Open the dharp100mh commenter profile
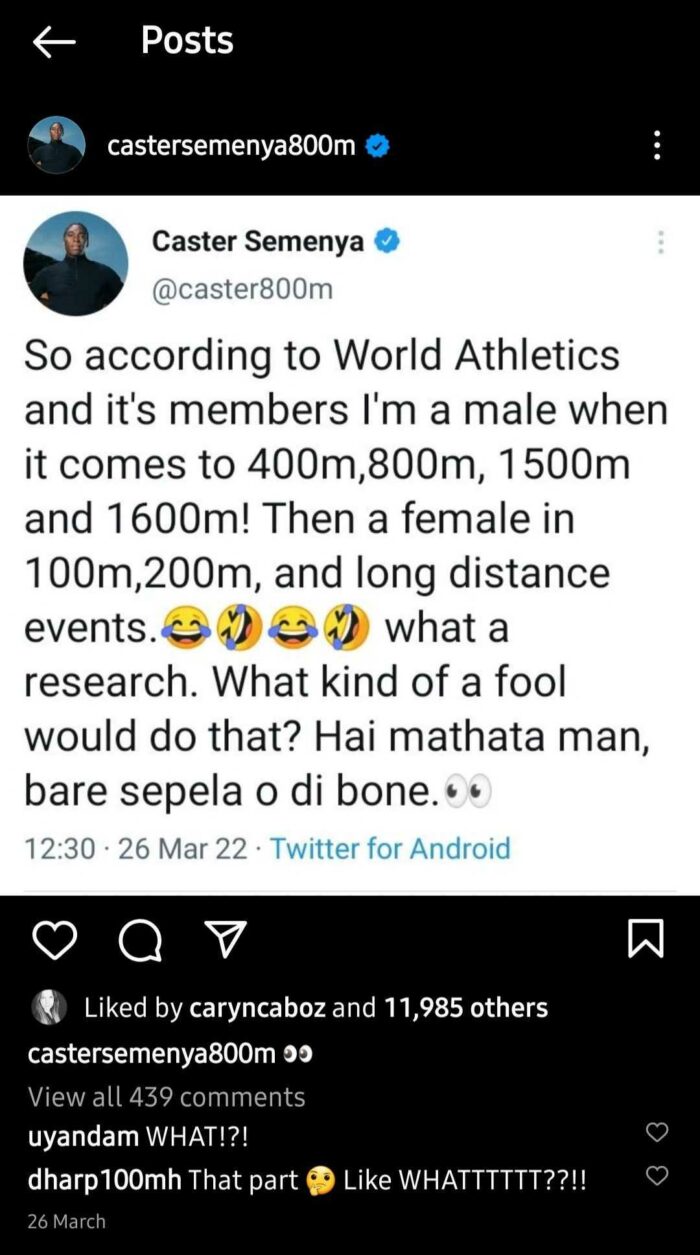This screenshot has width=700, height=1255. click(104, 1180)
